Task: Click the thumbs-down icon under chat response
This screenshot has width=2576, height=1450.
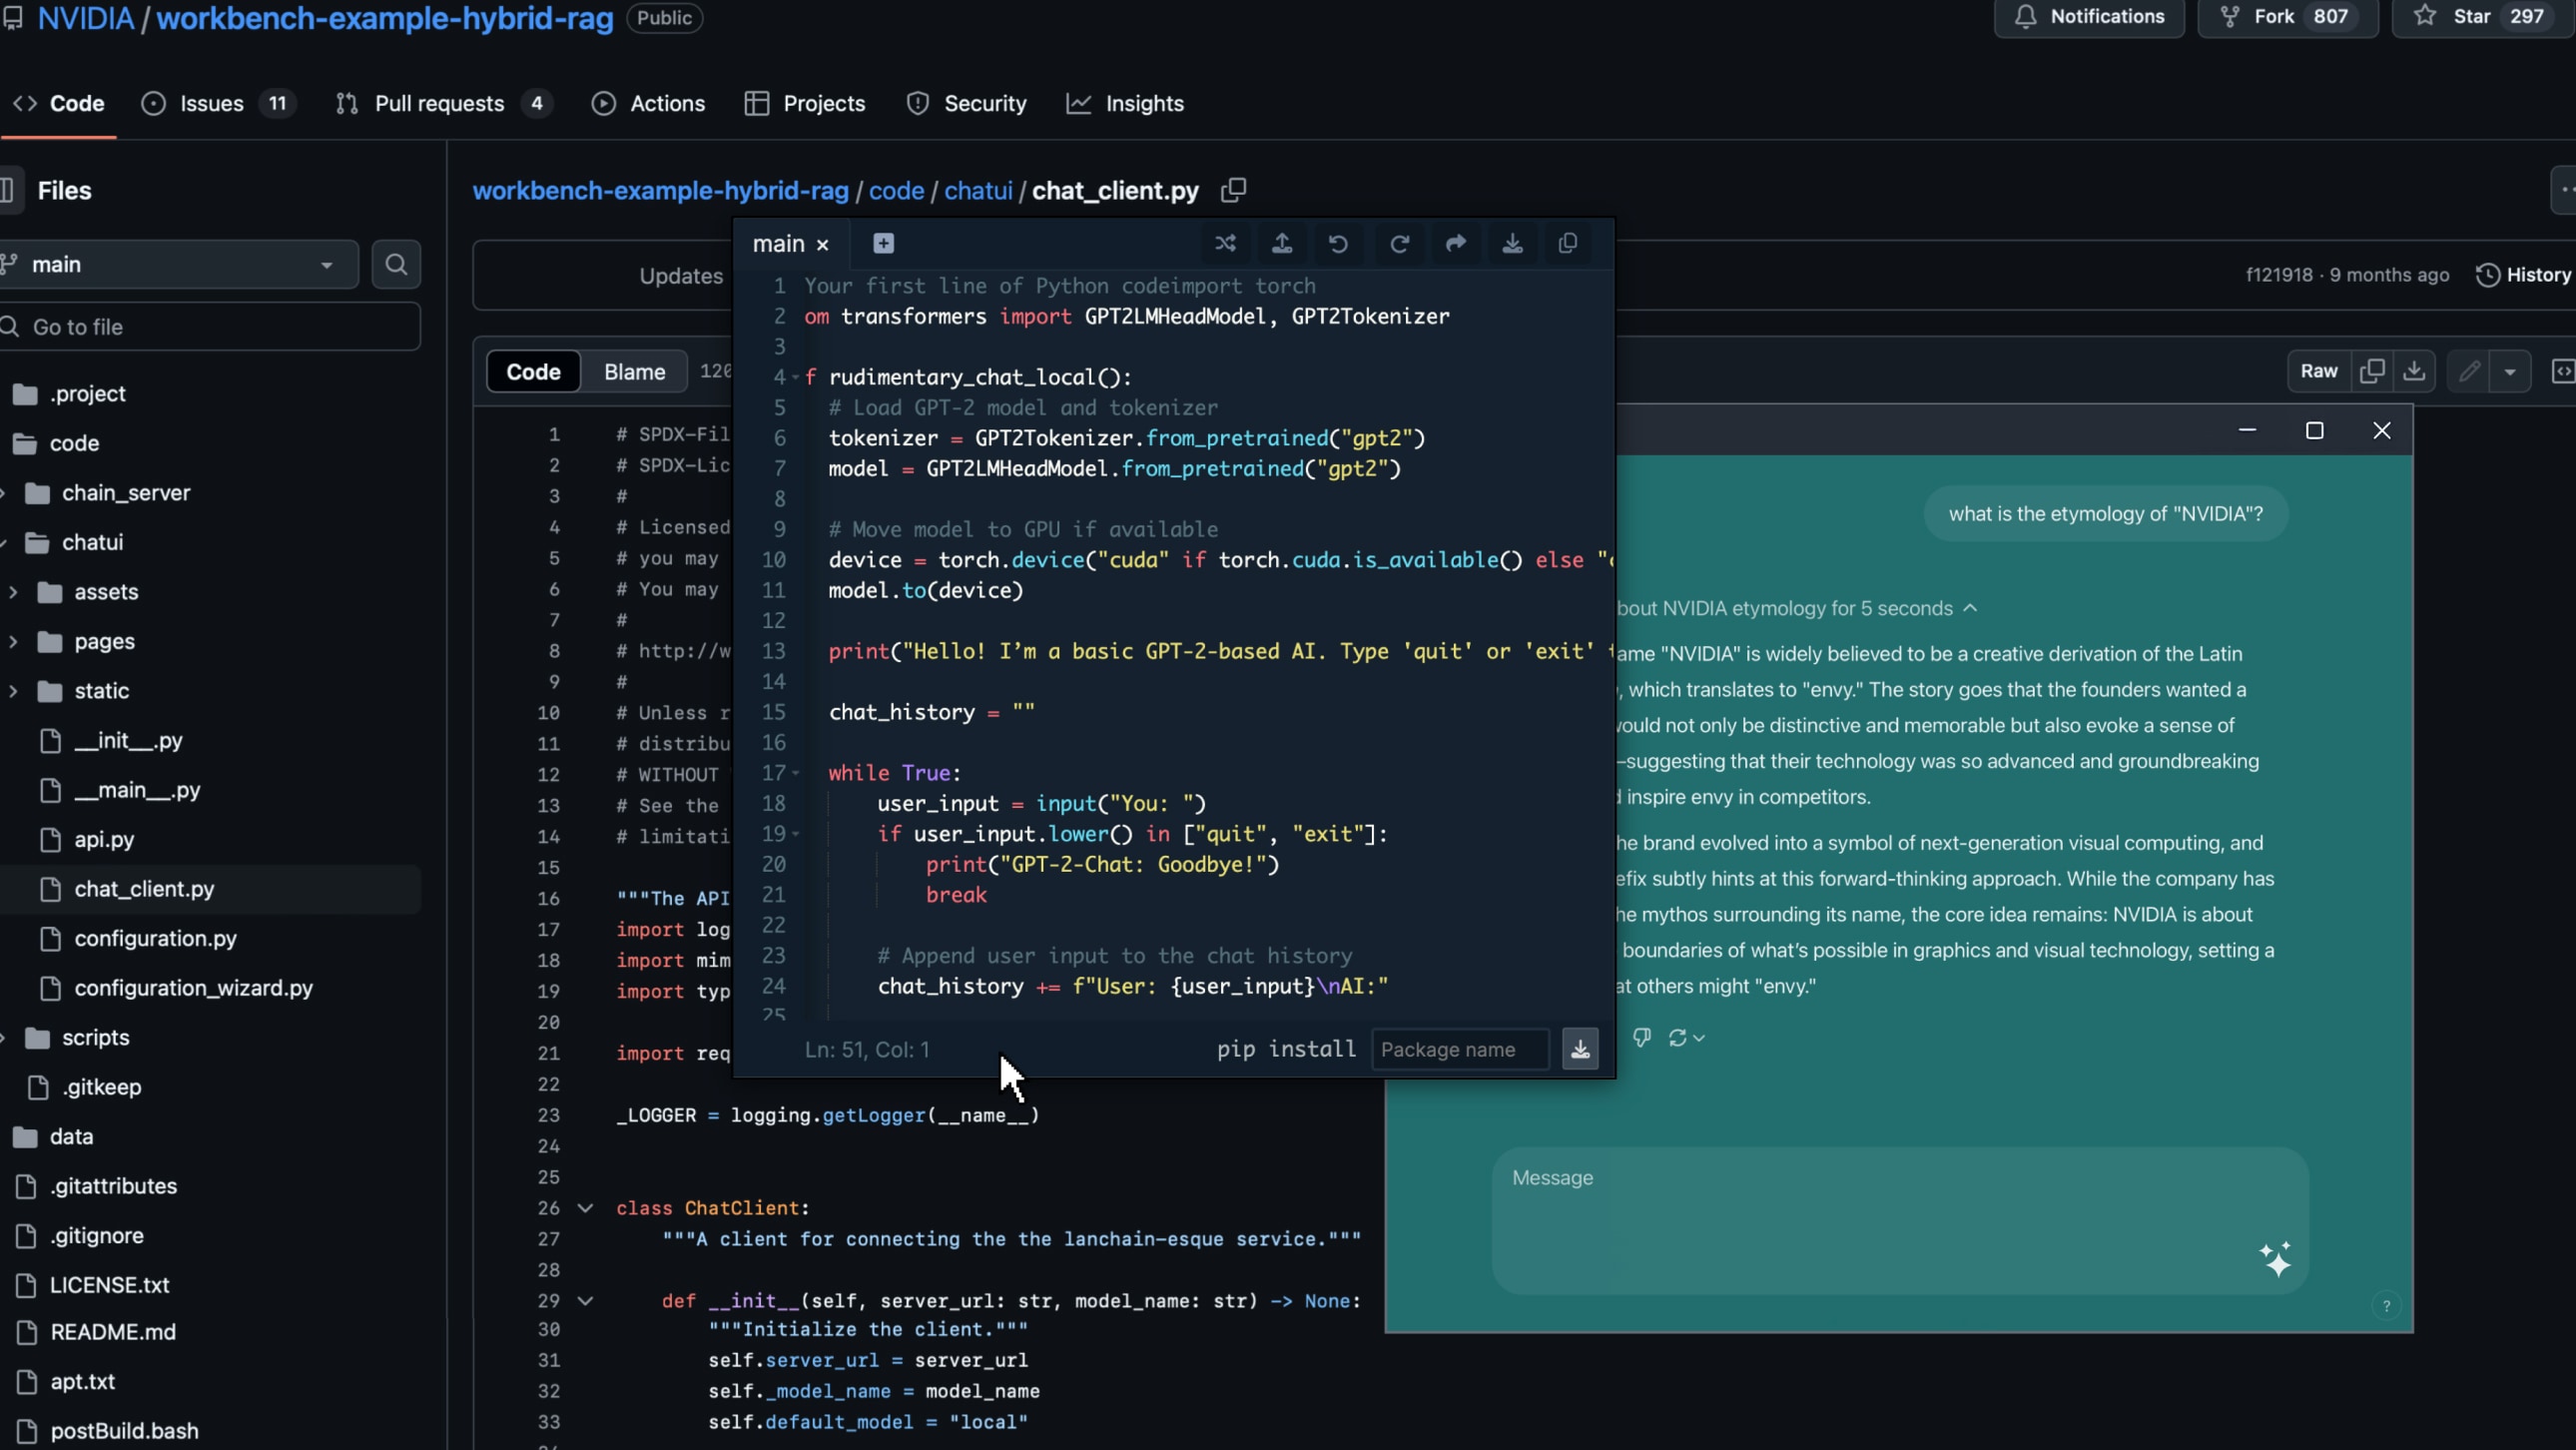Action: point(1642,1037)
